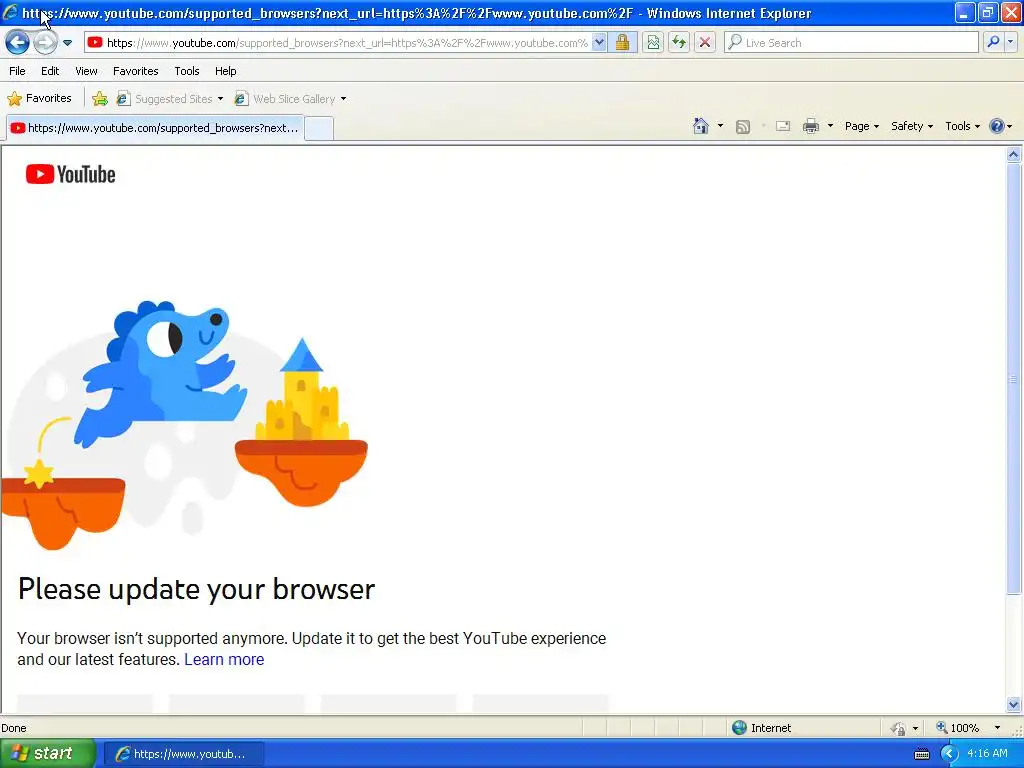The width and height of the screenshot is (1024, 768).
Task: Click the privacy/protected mode status icon
Action: [x=899, y=728]
